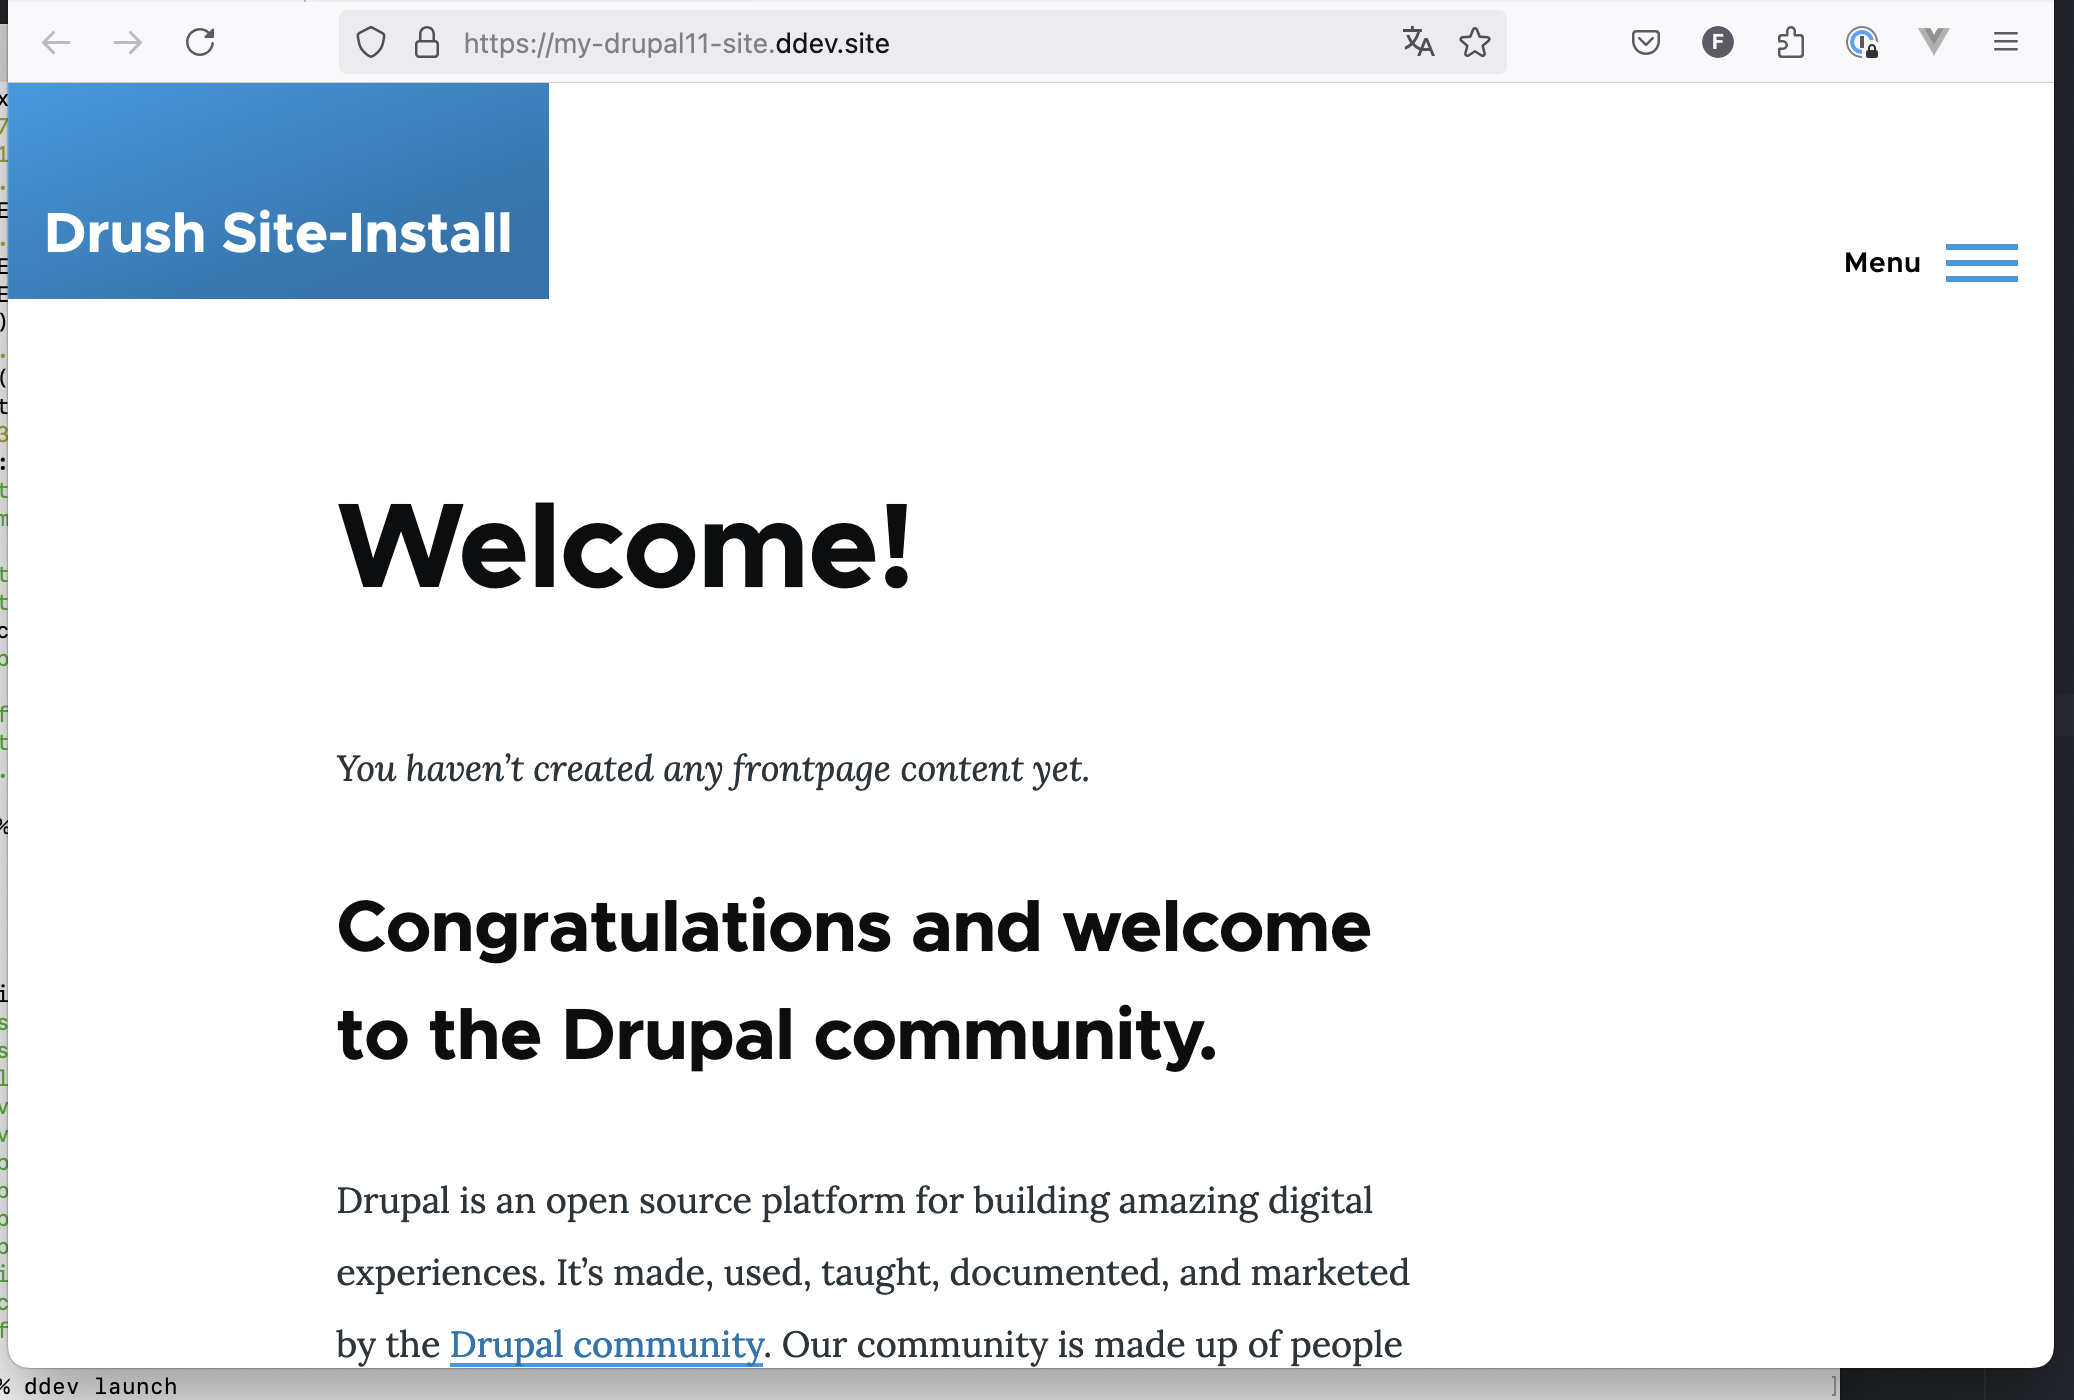2074x1400 pixels.
Task: Click the blue privacy lock extension icon
Action: pyautogui.click(x=1862, y=43)
